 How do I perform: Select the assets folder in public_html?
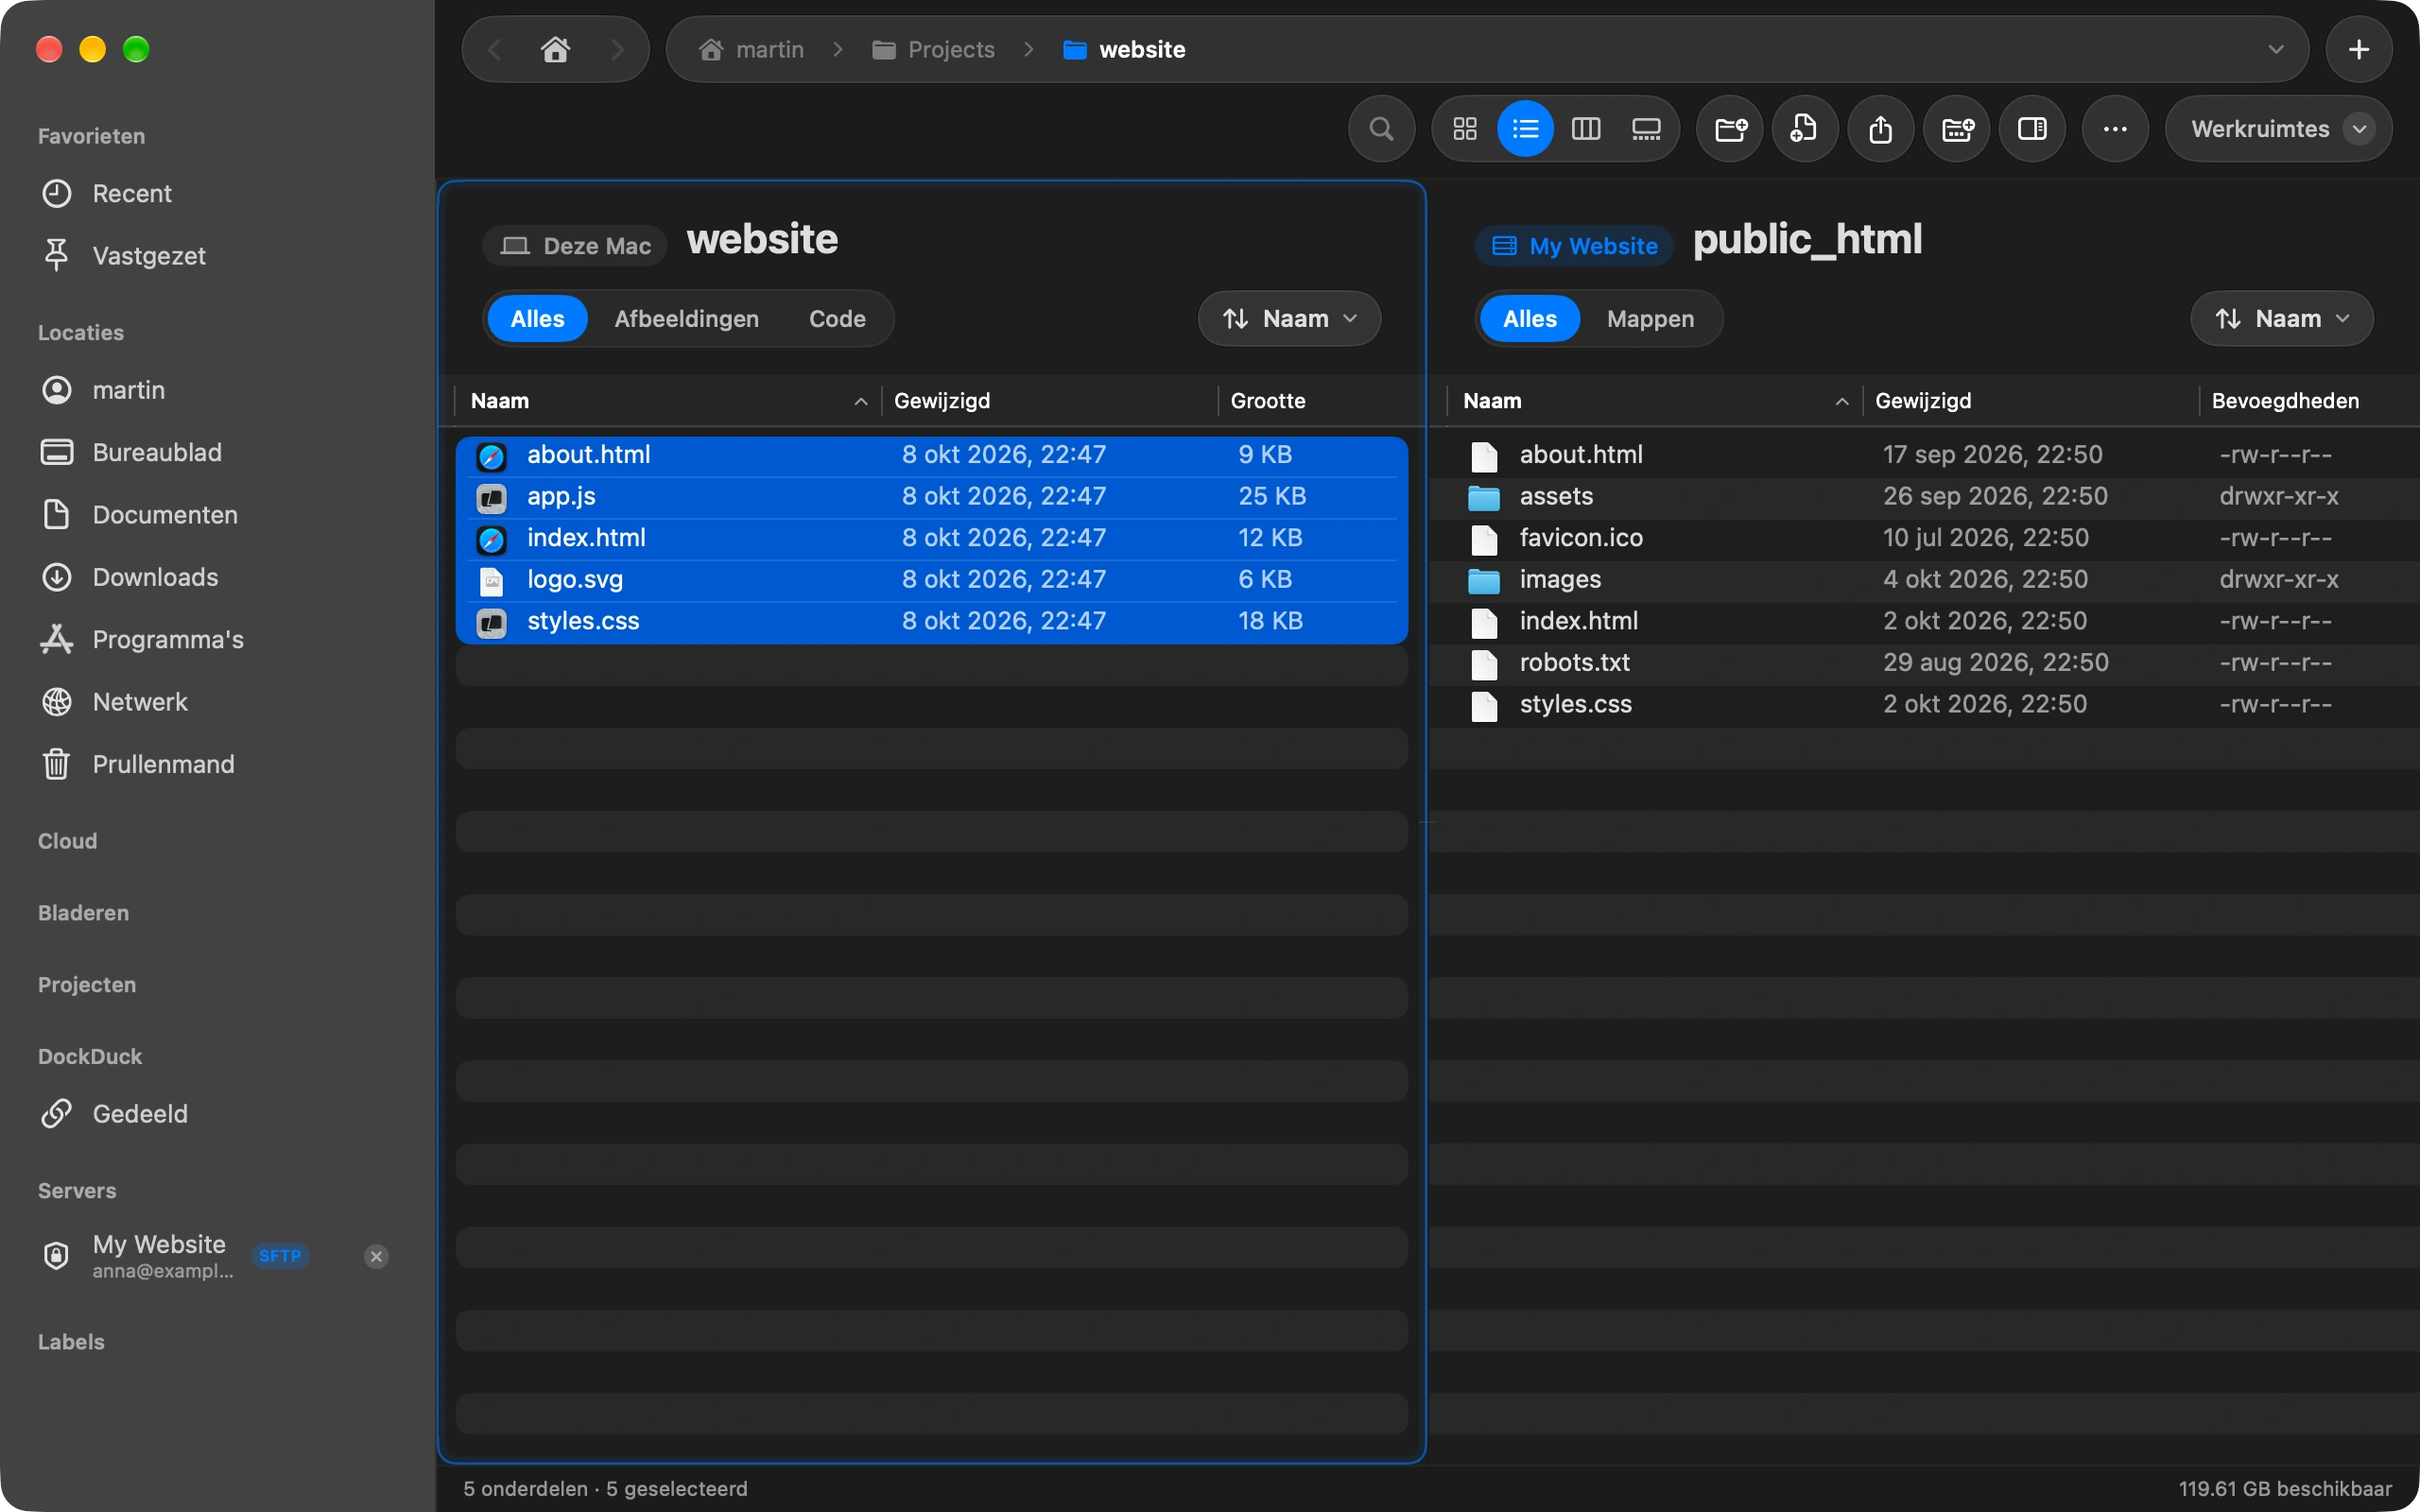[x=1924, y=496]
